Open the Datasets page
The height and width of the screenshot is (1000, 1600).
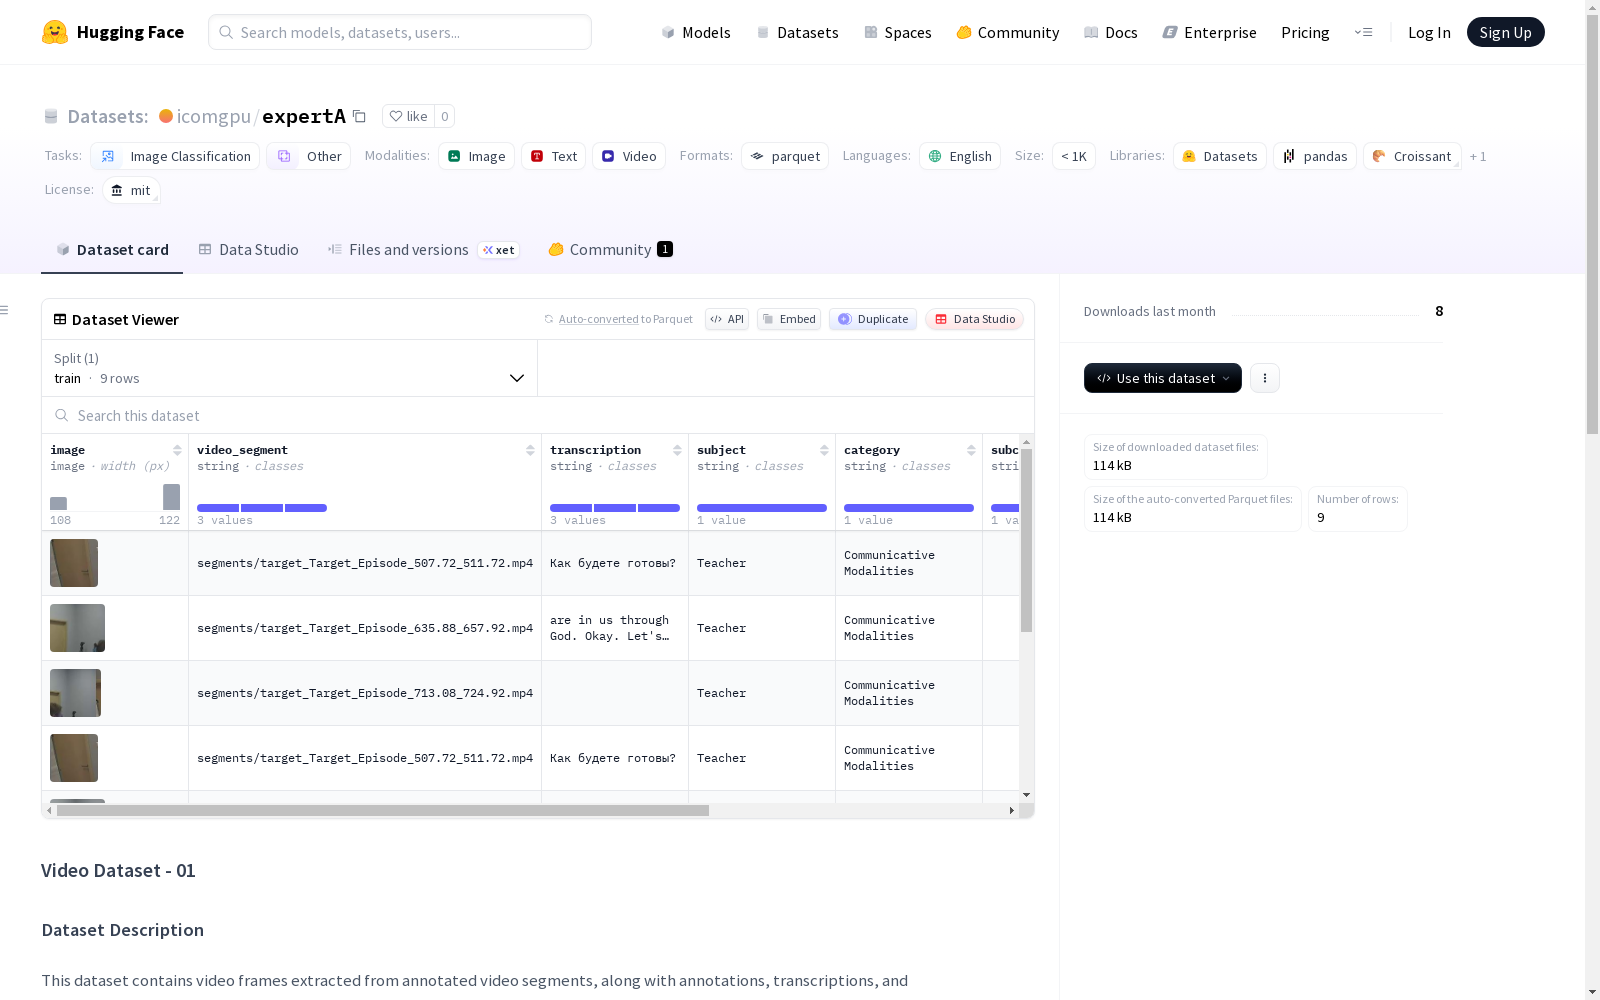(797, 32)
